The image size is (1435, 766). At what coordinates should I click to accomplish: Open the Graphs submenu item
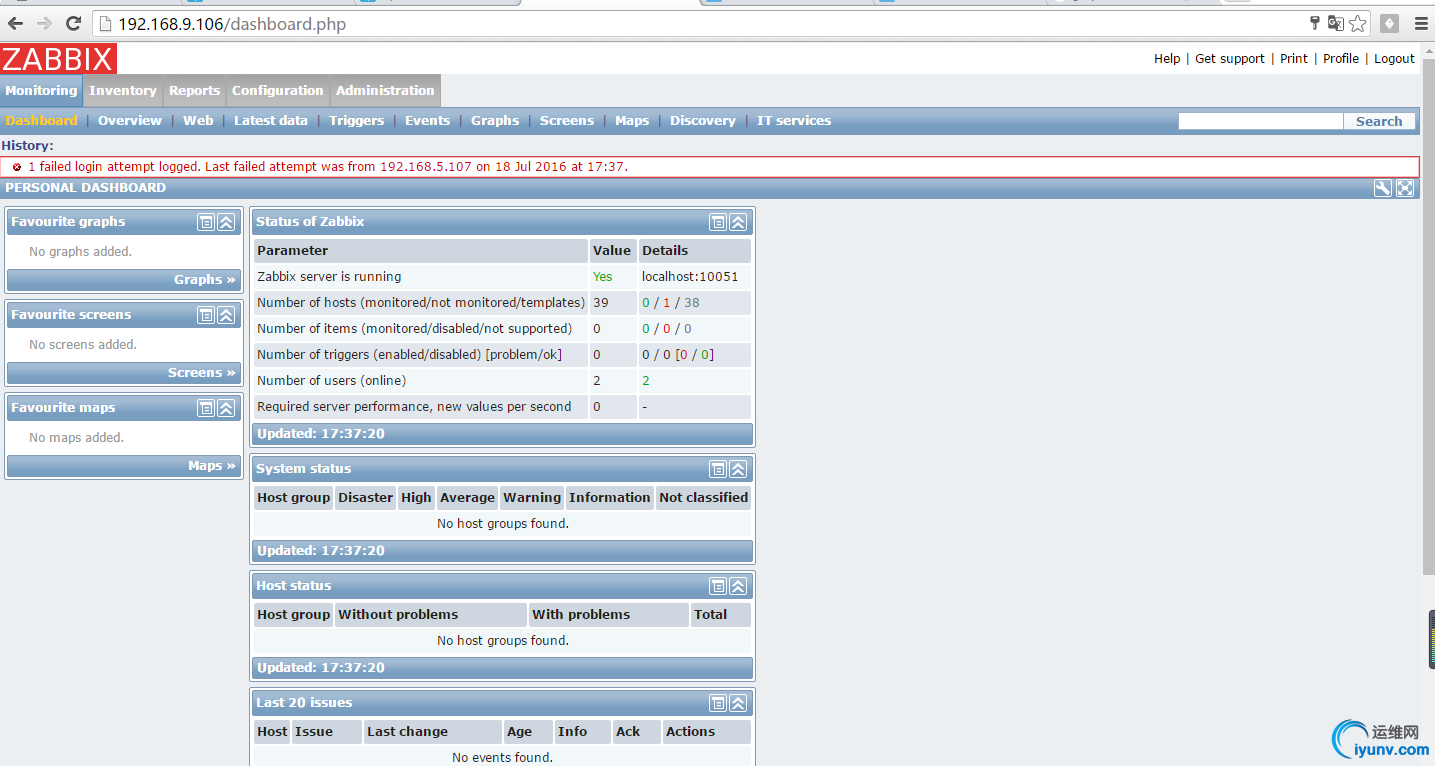pyautogui.click(x=495, y=121)
